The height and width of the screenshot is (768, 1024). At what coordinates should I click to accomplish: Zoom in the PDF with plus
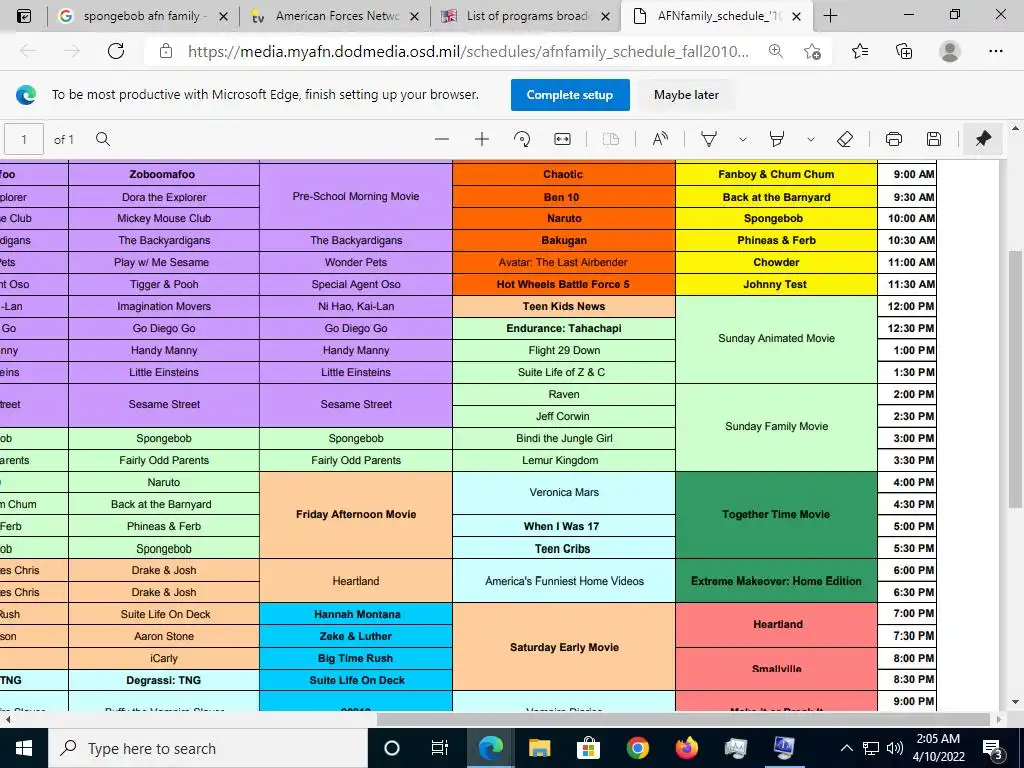[482, 138]
